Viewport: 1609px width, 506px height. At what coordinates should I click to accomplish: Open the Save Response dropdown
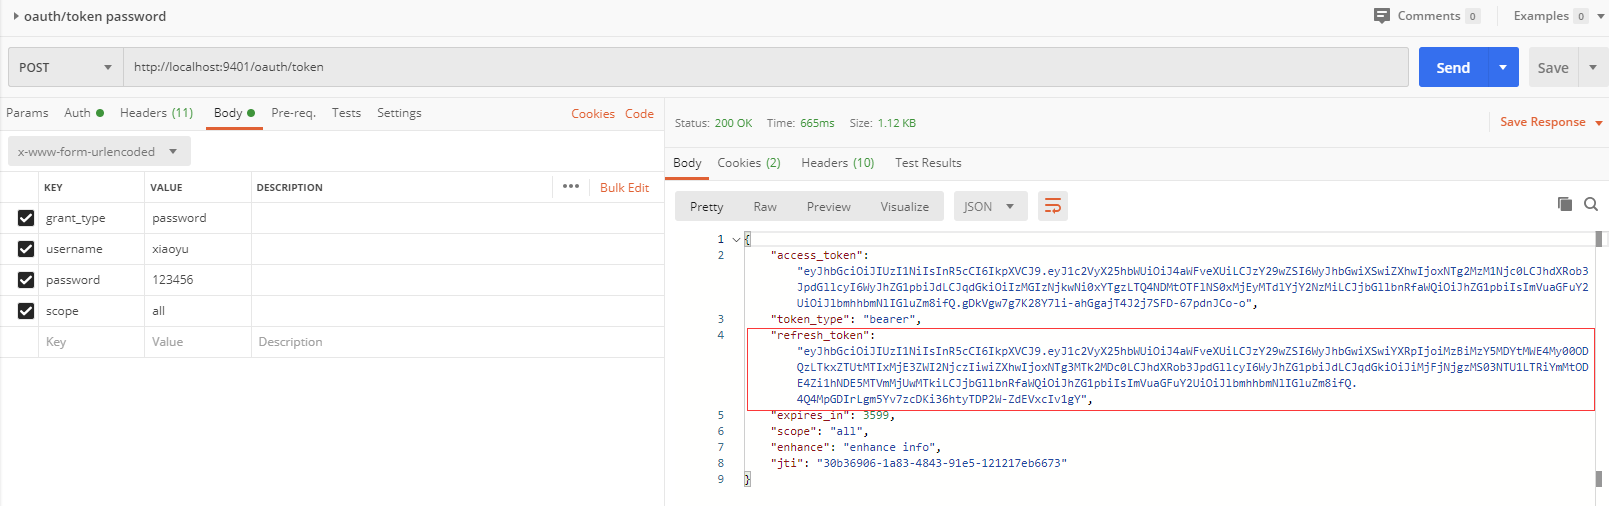tap(1551, 122)
